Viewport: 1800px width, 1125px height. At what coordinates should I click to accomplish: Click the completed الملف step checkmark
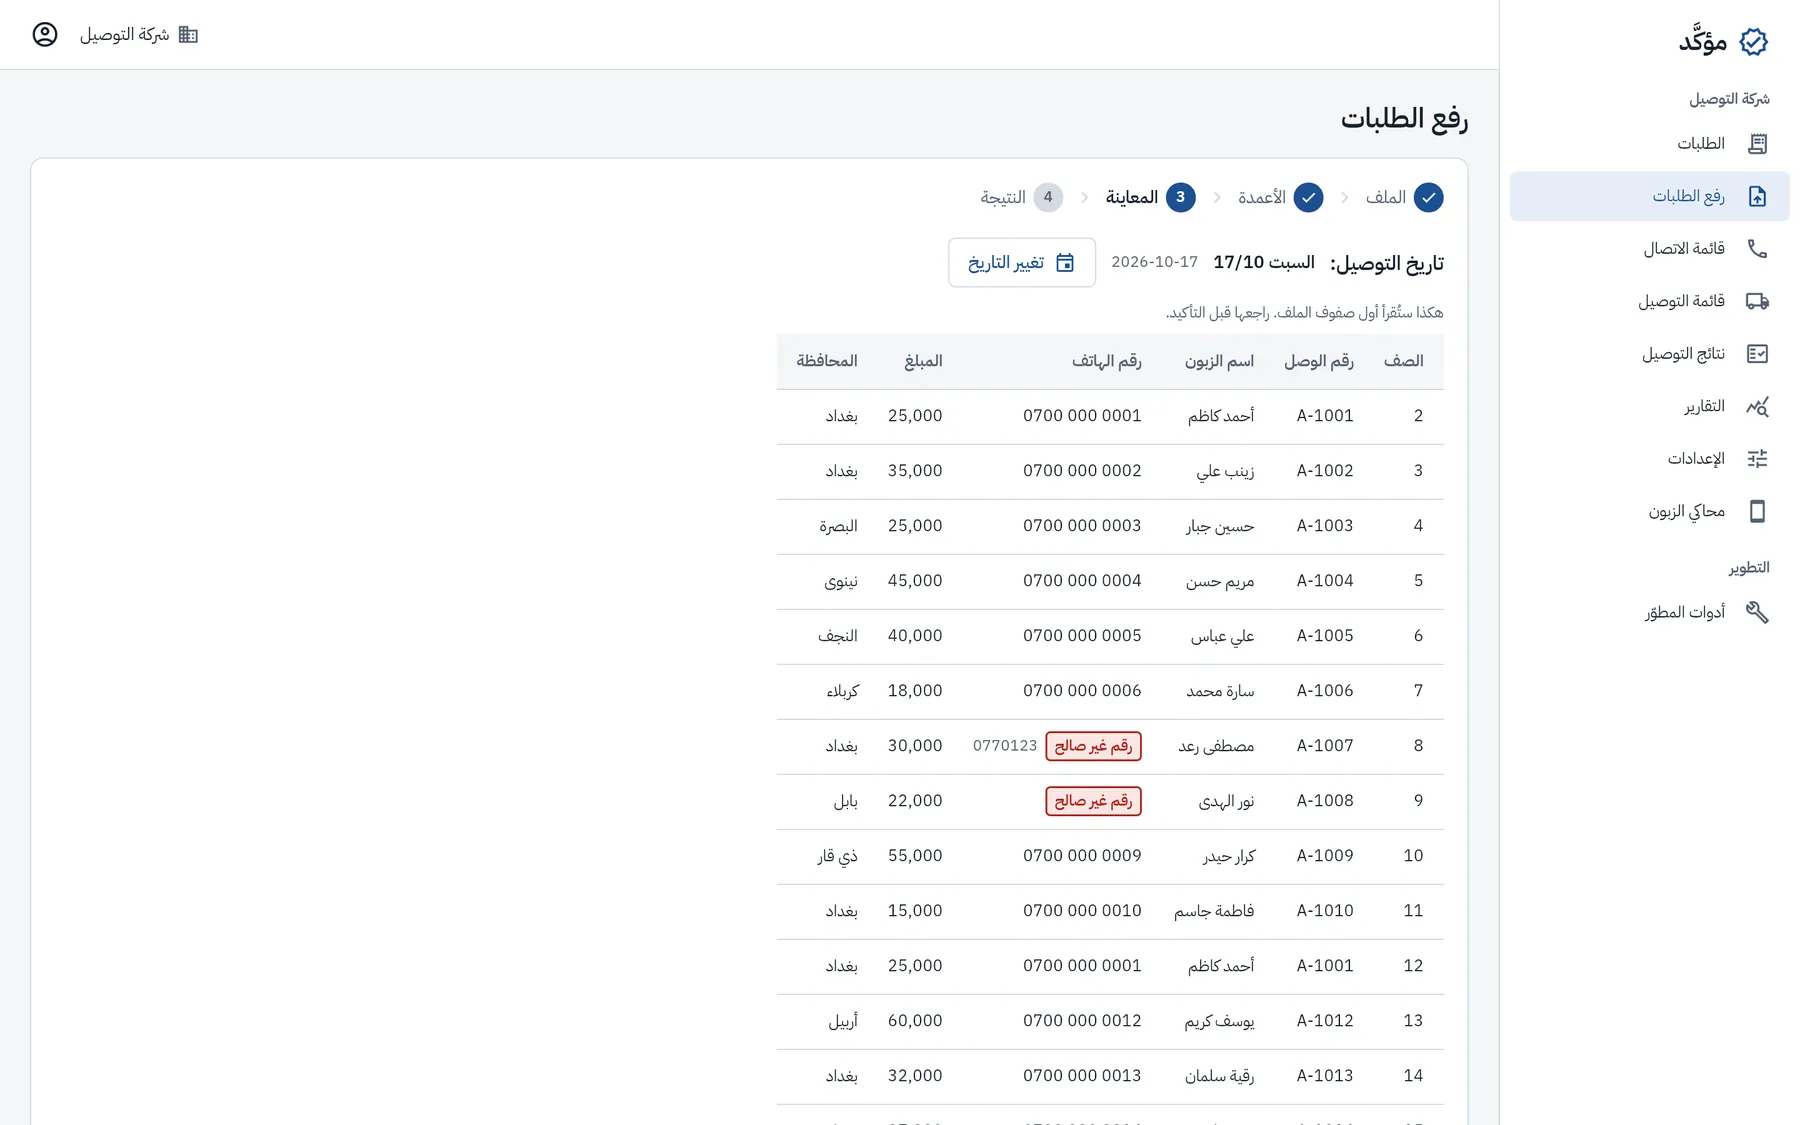(1428, 198)
